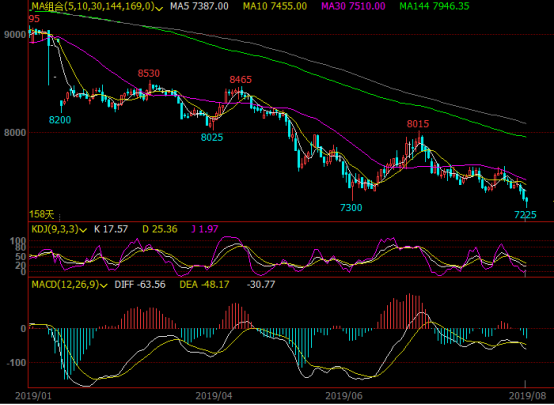Select the MA144 7946.35 legend label
The height and width of the screenshot is (405, 554).
[x=434, y=6]
